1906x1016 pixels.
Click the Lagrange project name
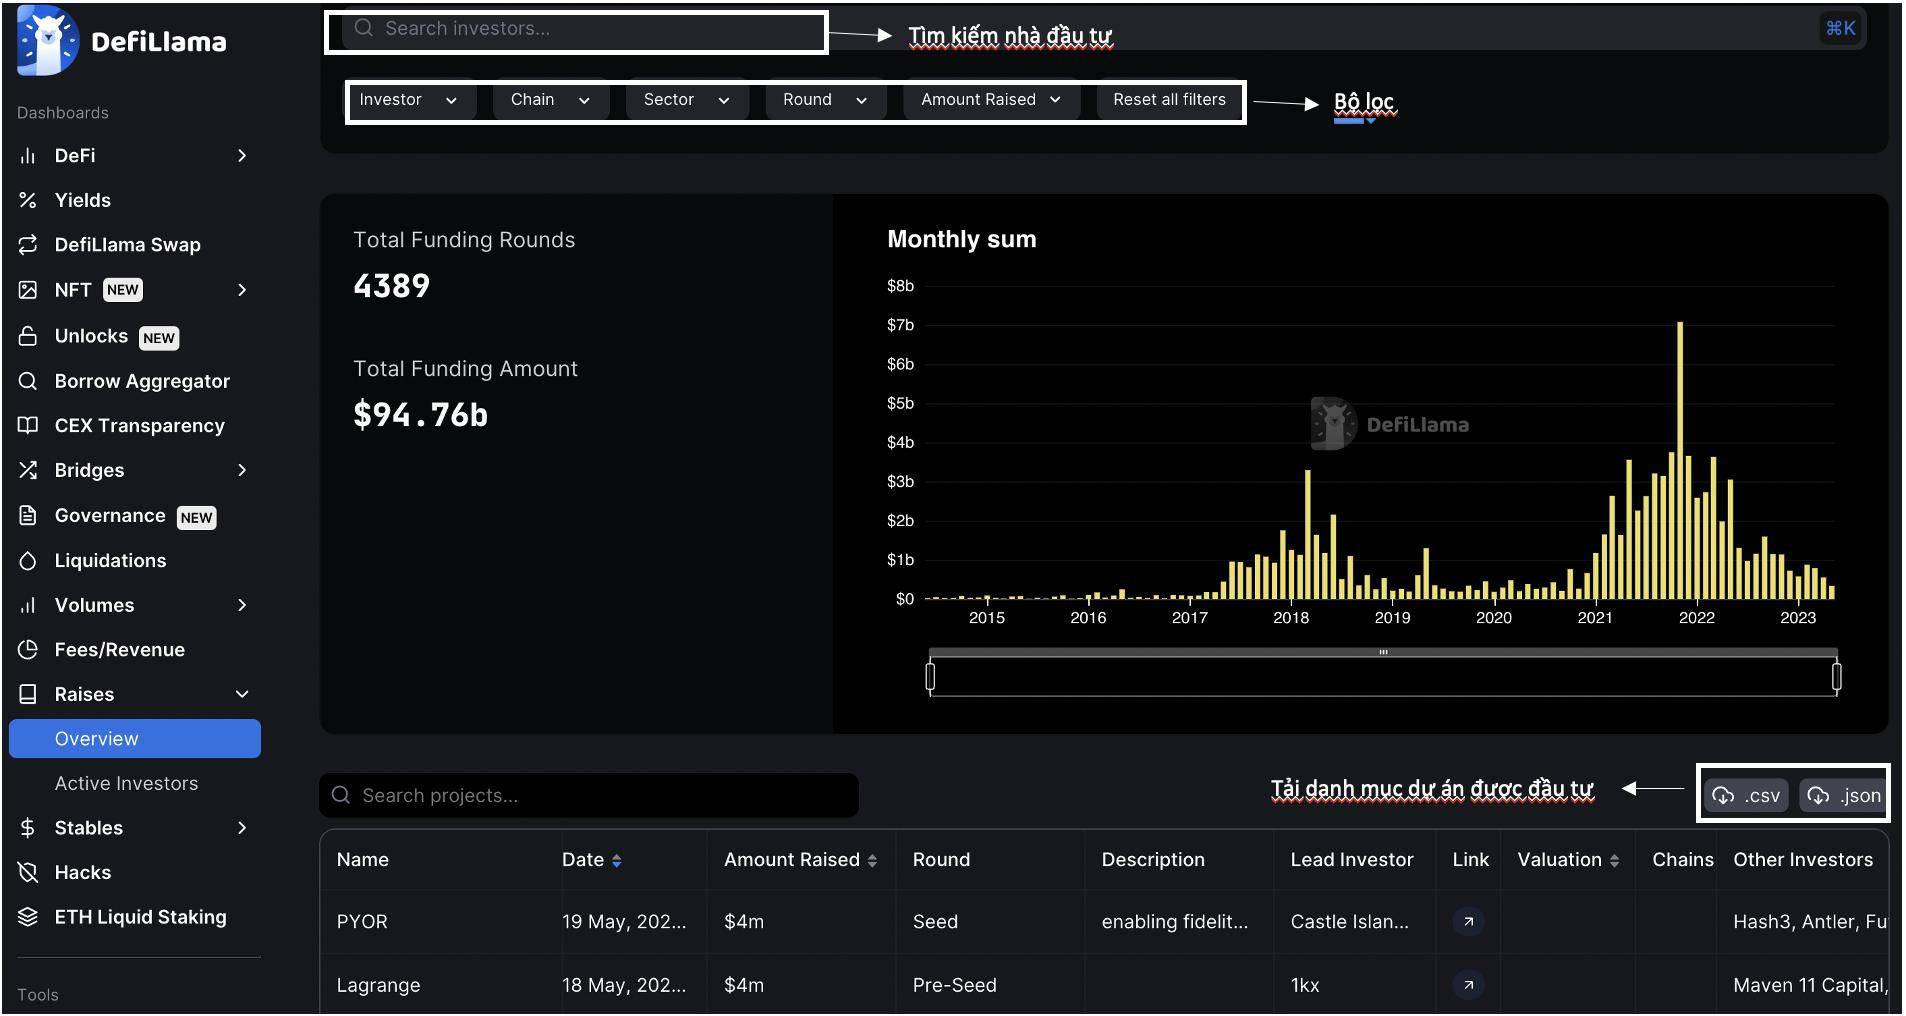[x=378, y=985]
